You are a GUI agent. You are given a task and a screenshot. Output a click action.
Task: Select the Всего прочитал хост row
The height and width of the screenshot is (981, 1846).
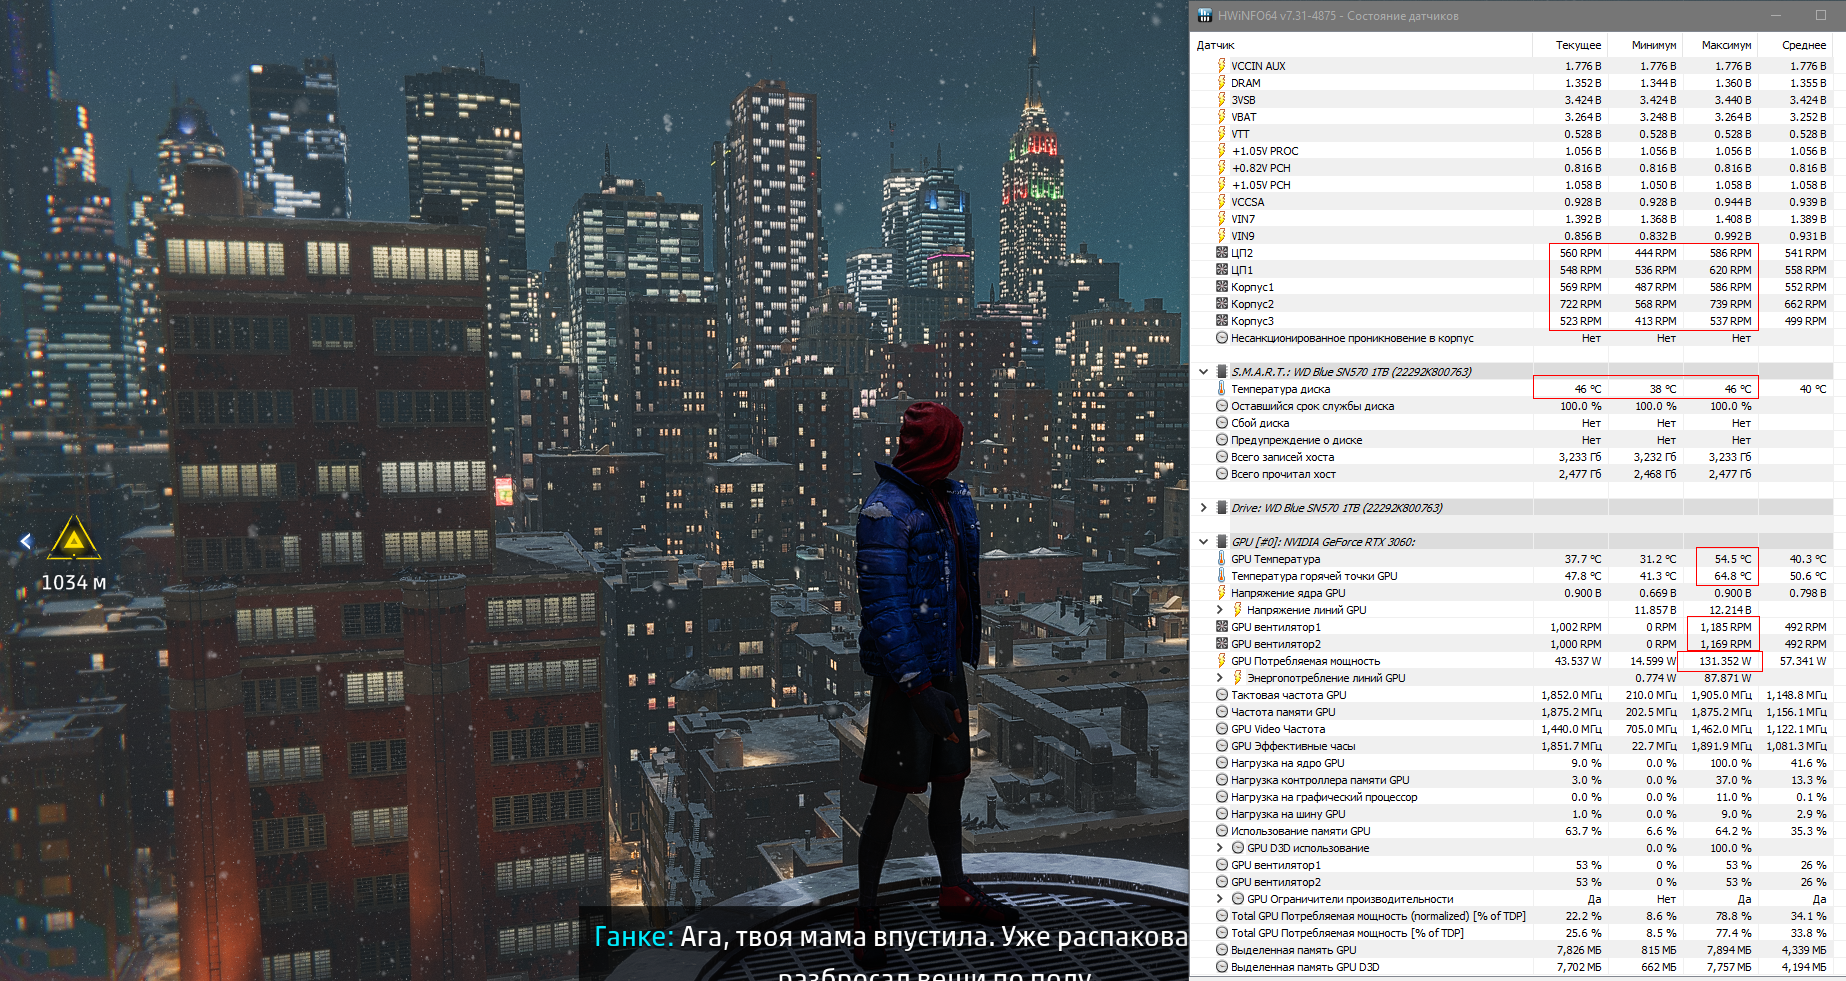point(1512,474)
